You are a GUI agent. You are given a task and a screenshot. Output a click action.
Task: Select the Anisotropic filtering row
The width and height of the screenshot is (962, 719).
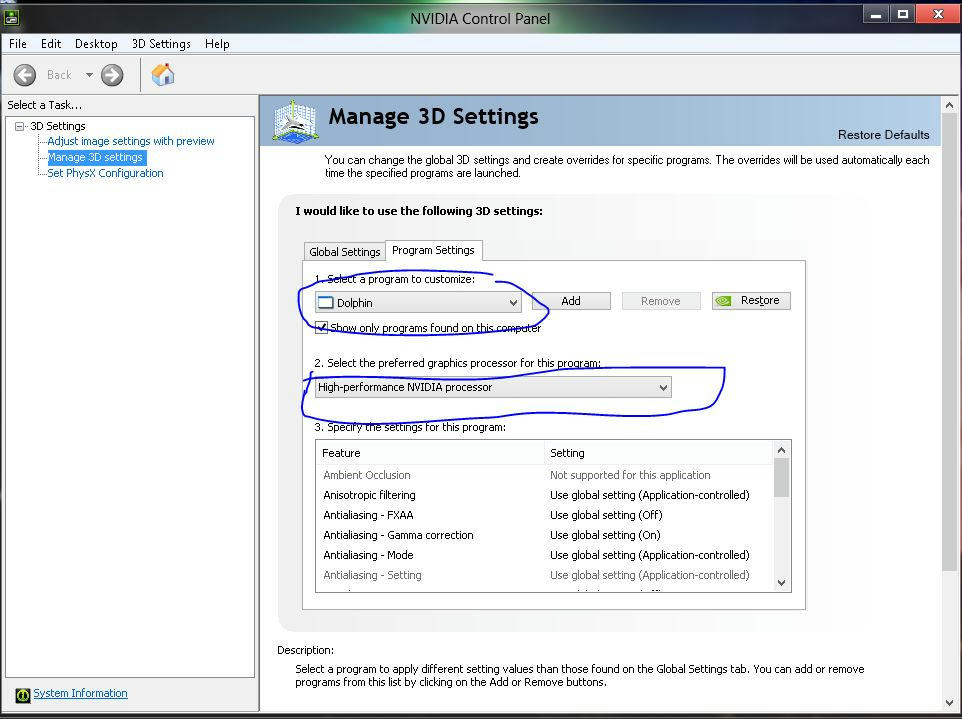(x=545, y=495)
